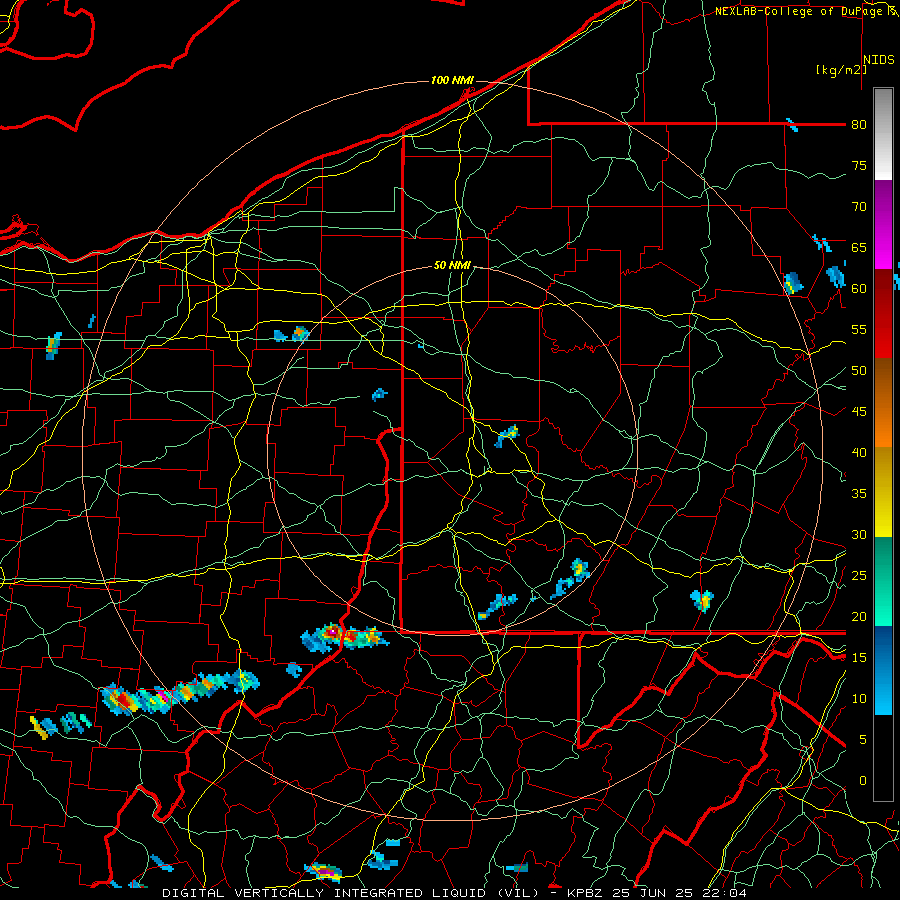Image resolution: width=900 pixels, height=900 pixels.
Task: Select the 40 value on the scale
Action: pyautogui.click(x=859, y=452)
